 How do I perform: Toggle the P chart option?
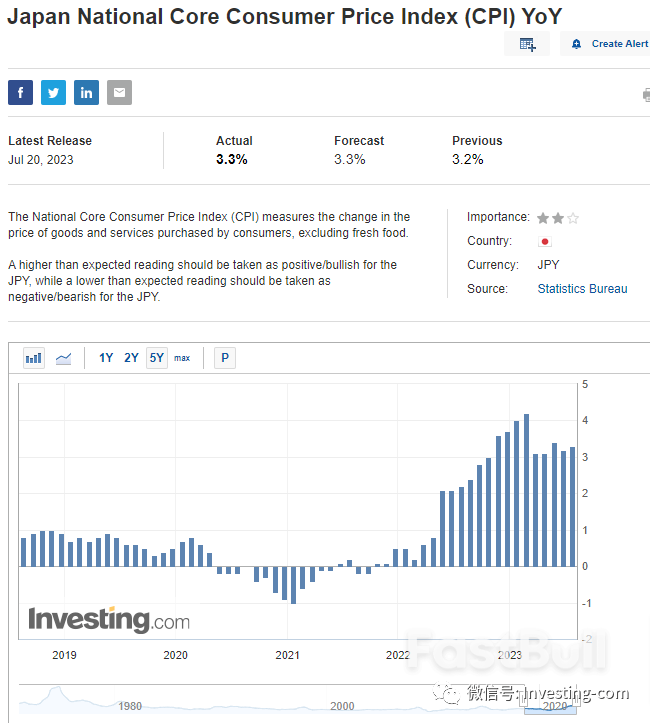tap(225, 358)
